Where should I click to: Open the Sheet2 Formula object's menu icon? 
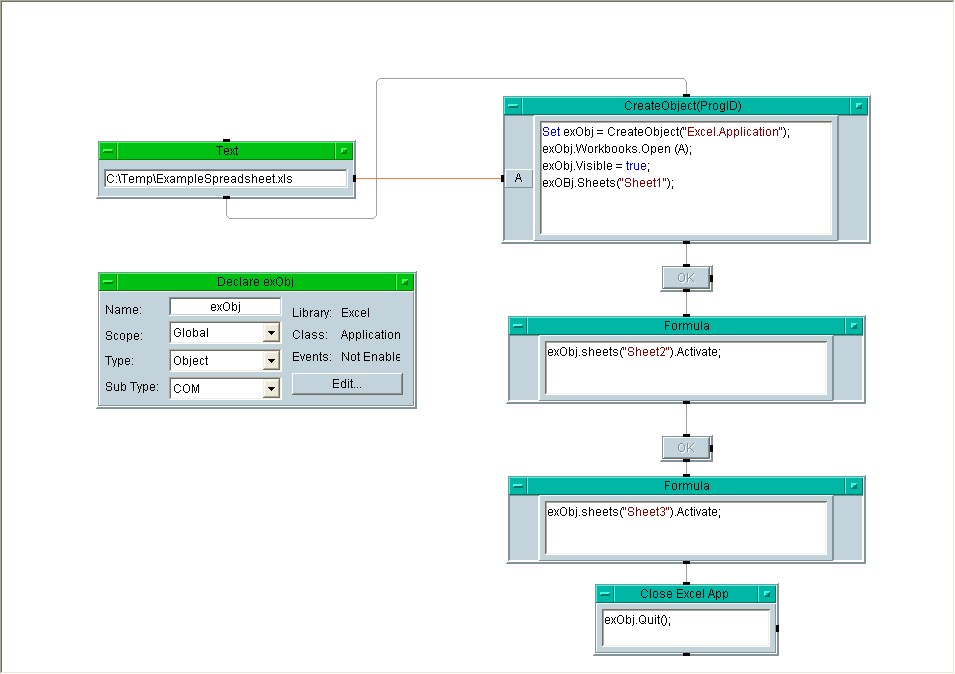(x=519, y=326)
